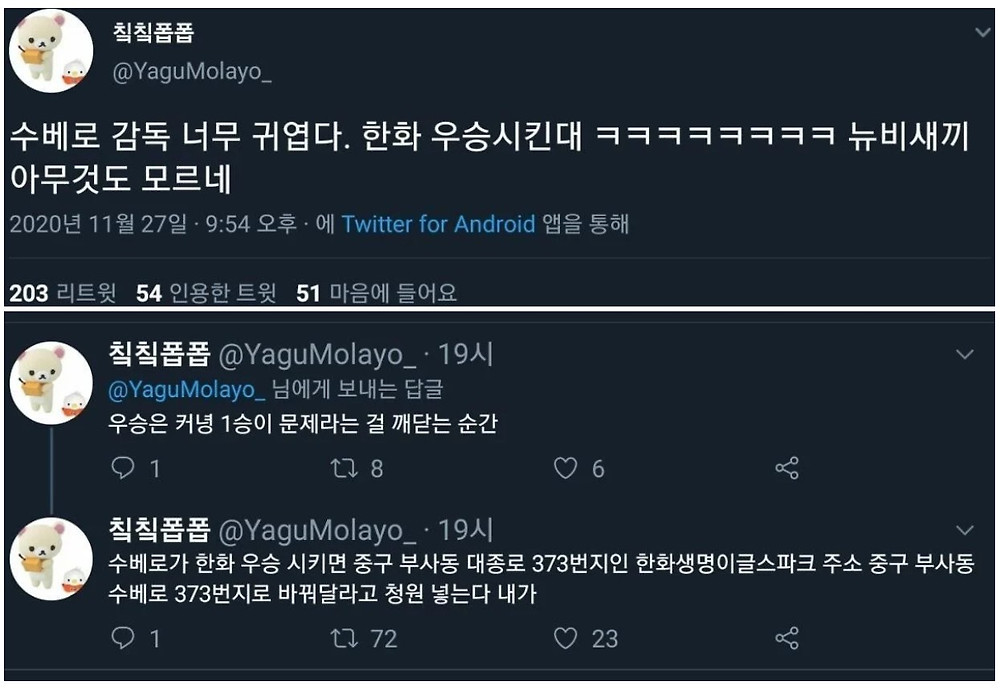View the 51 마음에 들어요 list
Image resolution: width=1000 pixels, height=690 pixels.
point(376,293)
